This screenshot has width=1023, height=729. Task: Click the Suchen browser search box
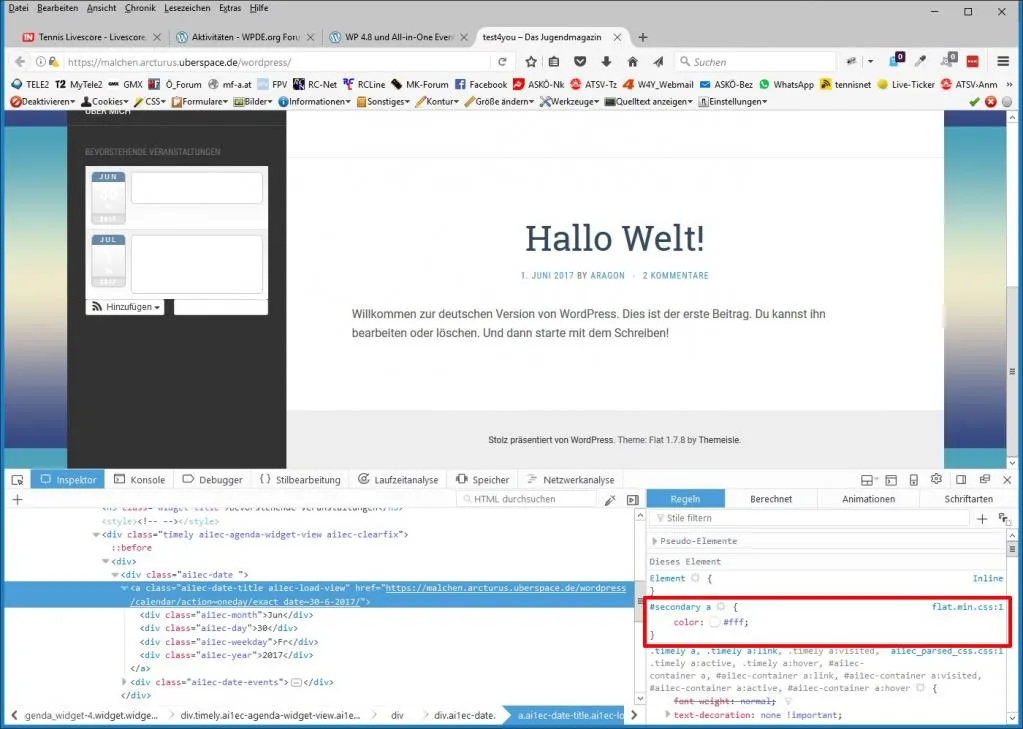756,62
